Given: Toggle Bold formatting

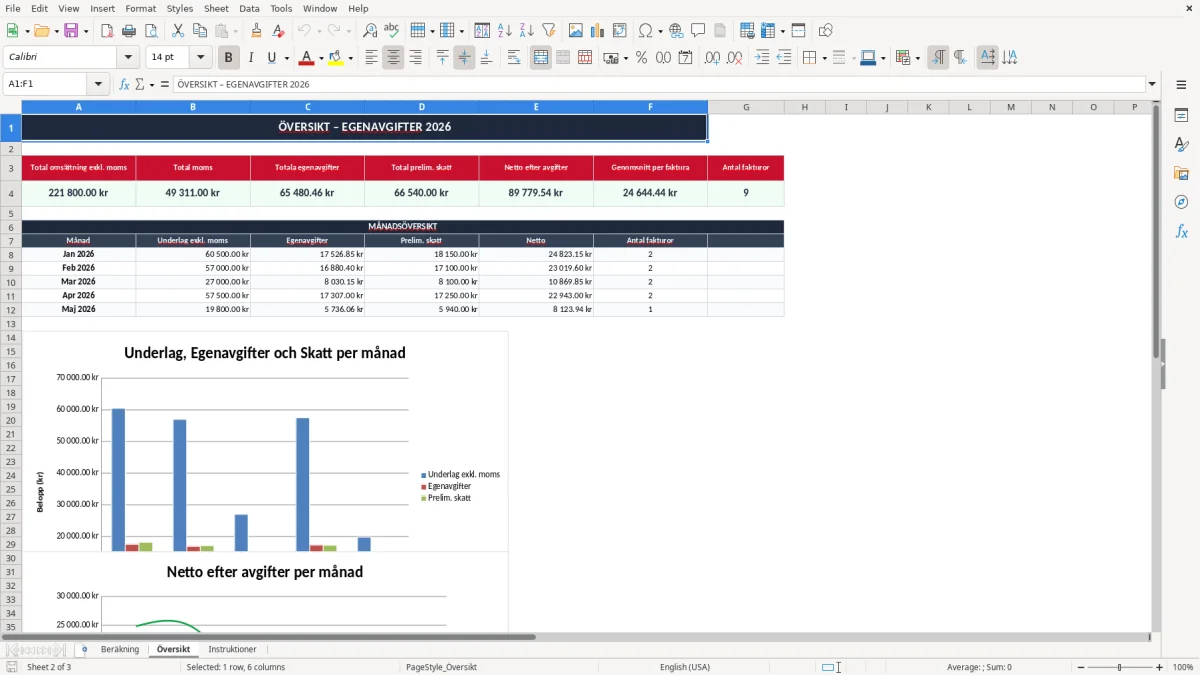Looking at the screenshot, I should click(x=229, y=58).
